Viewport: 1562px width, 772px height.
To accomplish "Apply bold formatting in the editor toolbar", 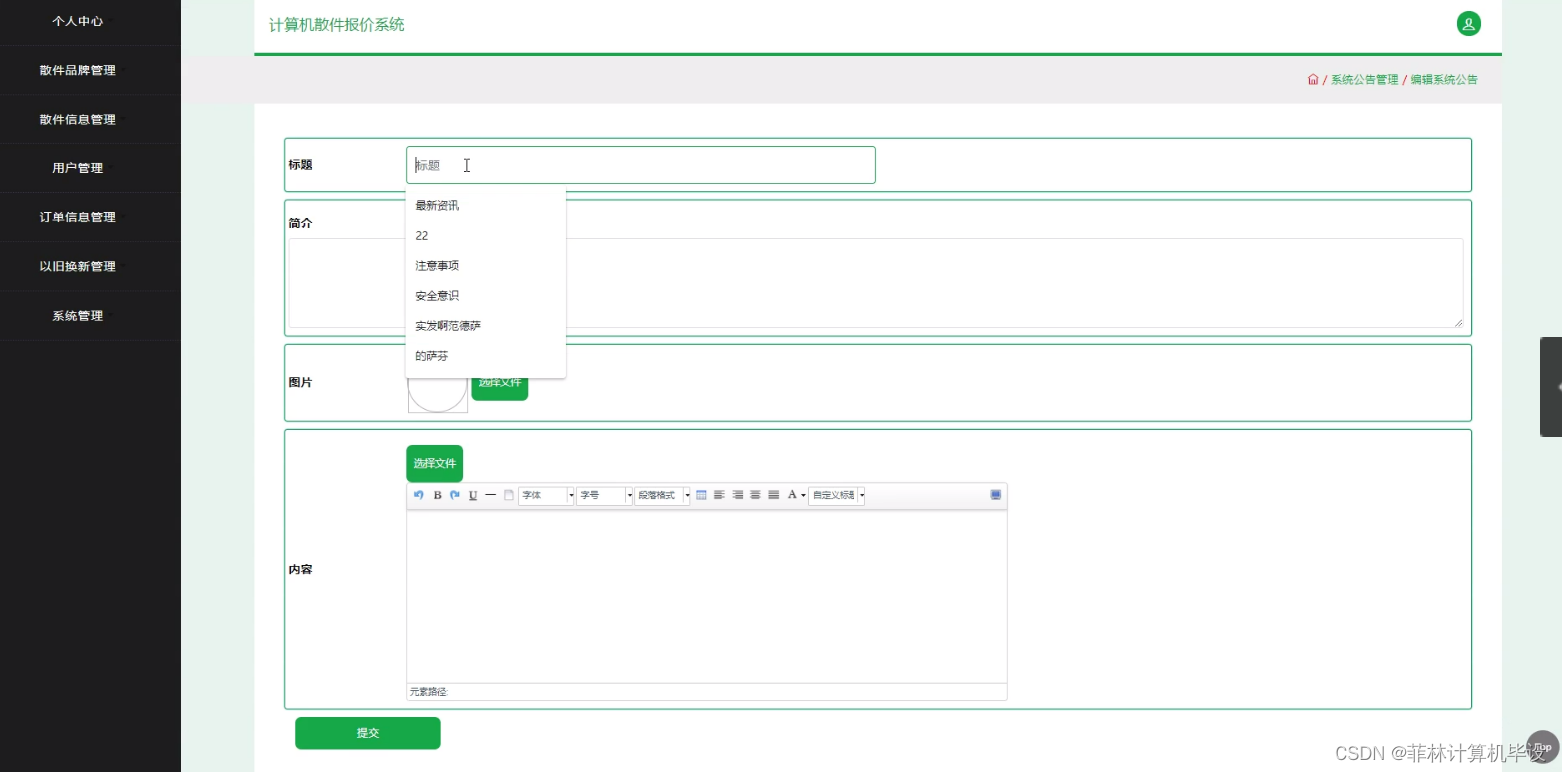I will coord(437,495).
